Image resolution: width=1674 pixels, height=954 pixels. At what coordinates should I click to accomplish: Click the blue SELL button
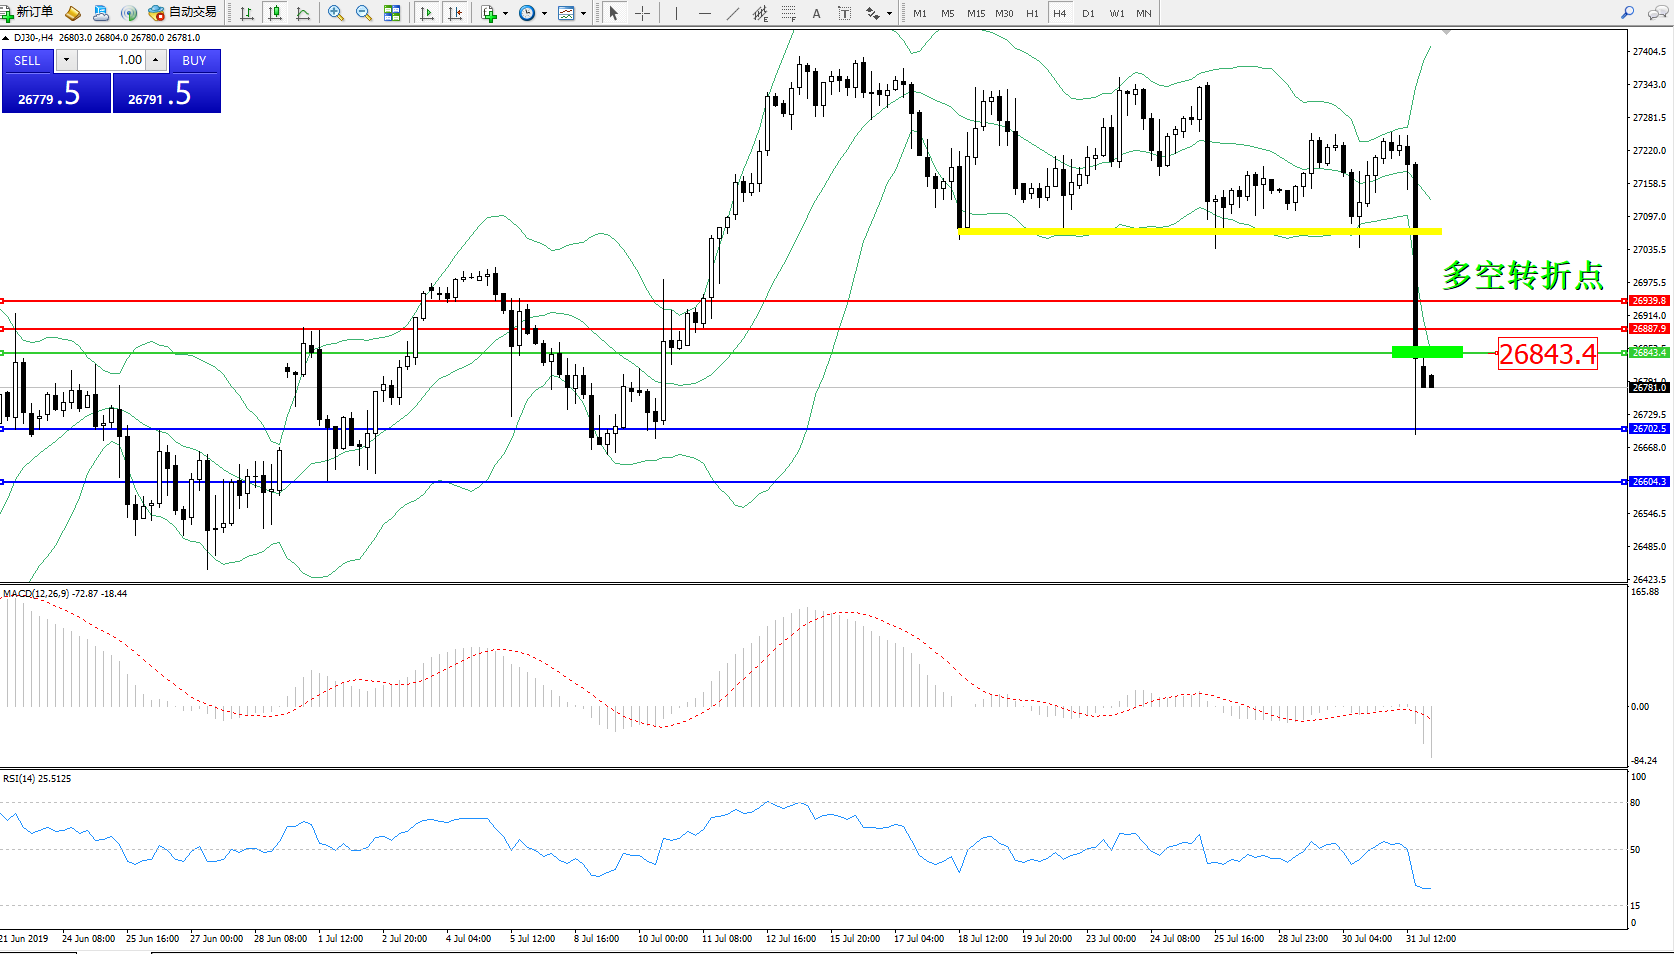click(x=28, y=61)
